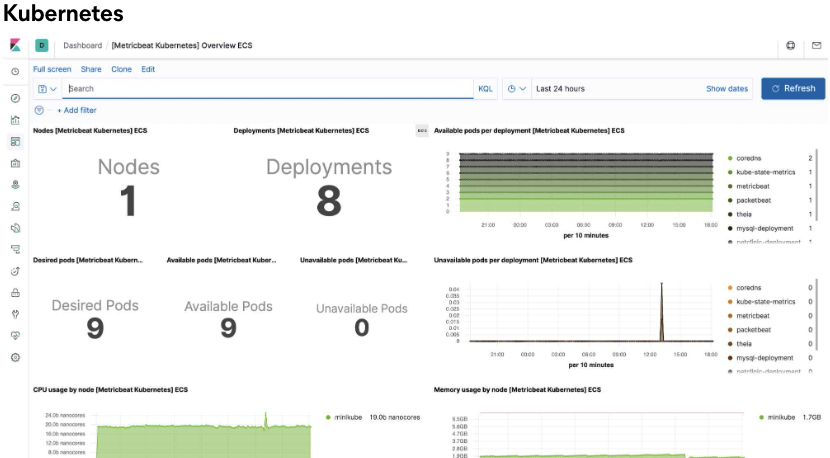The width and height of the screenshot is (830, 458).
Task: Click the green minikube CPU legend dot
Action: click(x=328, y=417)
